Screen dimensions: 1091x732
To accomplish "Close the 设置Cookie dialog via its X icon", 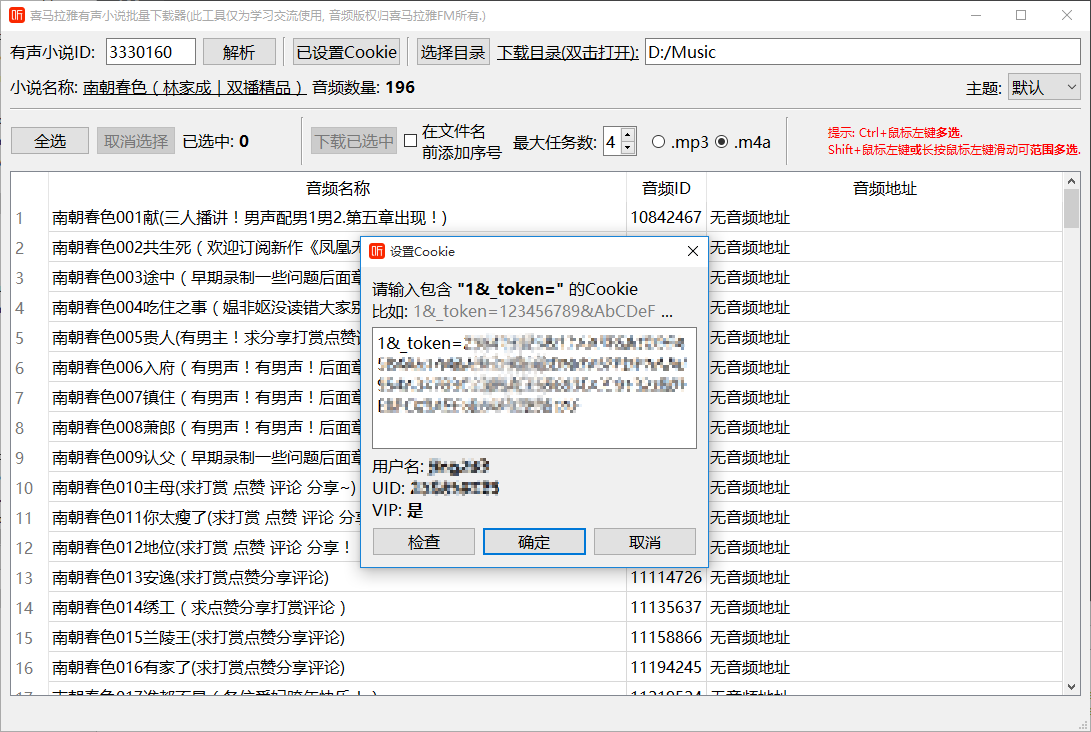I will (692, 251).
